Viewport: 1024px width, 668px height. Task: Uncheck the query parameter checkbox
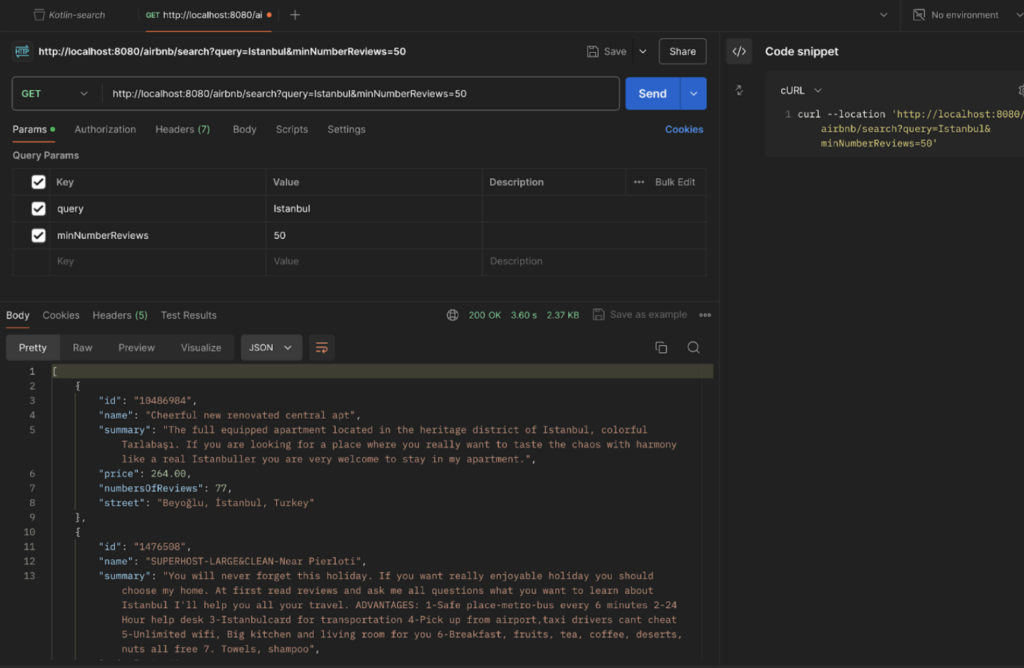(39, 209)
